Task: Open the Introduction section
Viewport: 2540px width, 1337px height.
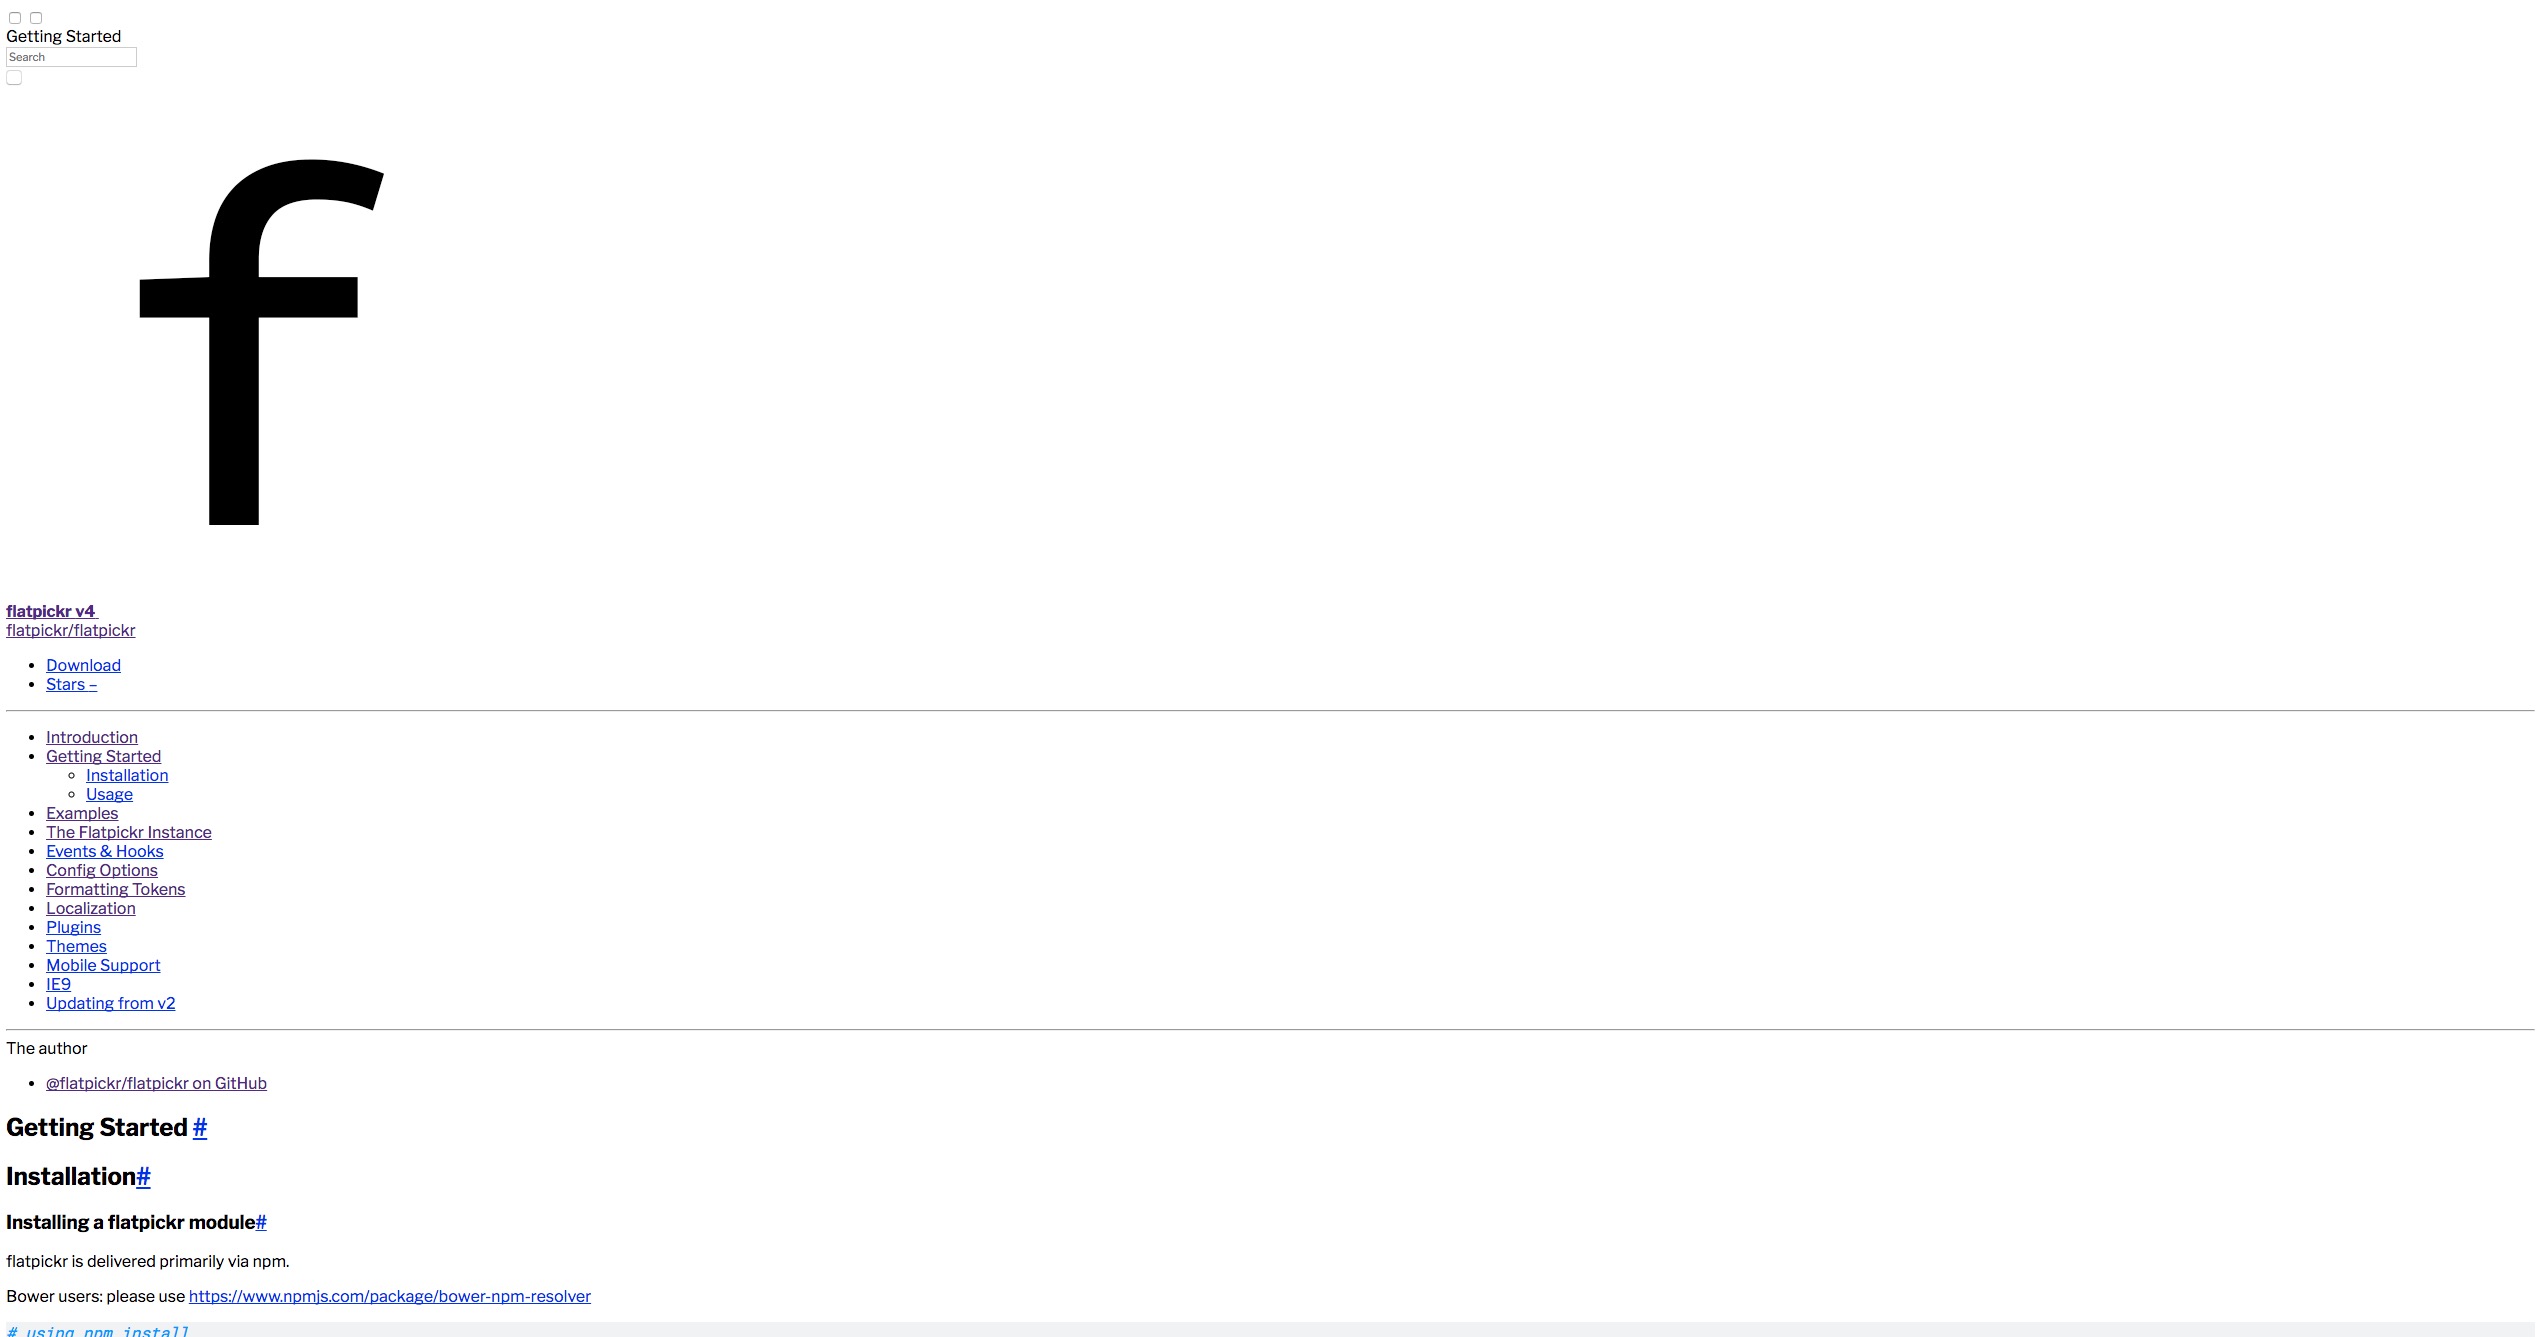Action: pos(92,737)
